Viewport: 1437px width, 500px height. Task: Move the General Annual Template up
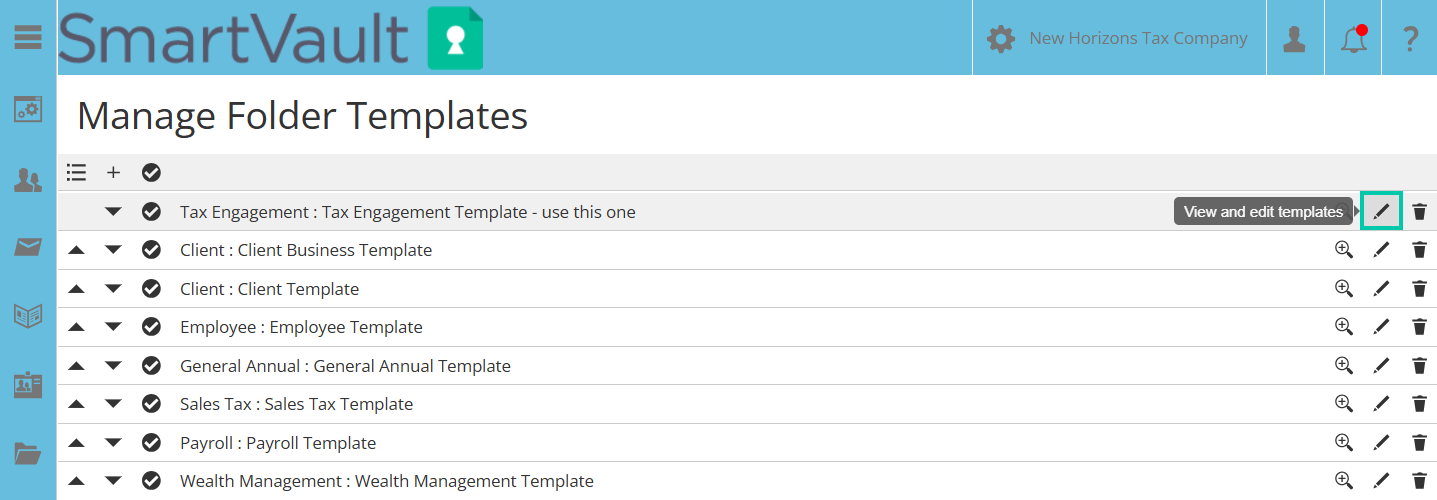76,366
